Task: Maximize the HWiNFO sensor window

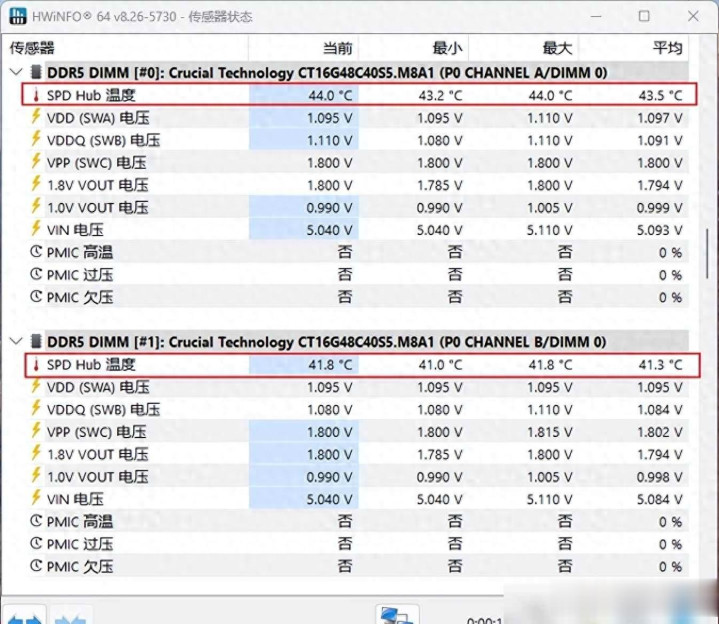Action: point(644,16)
